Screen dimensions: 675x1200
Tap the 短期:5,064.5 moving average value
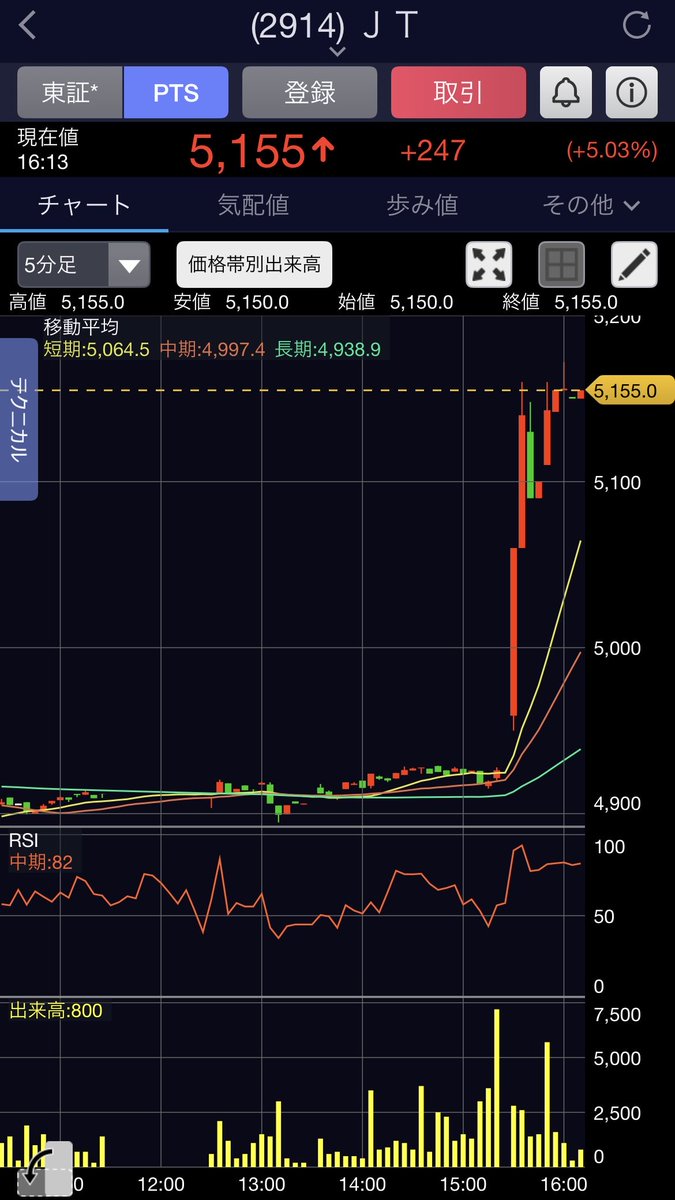(96, 349)
